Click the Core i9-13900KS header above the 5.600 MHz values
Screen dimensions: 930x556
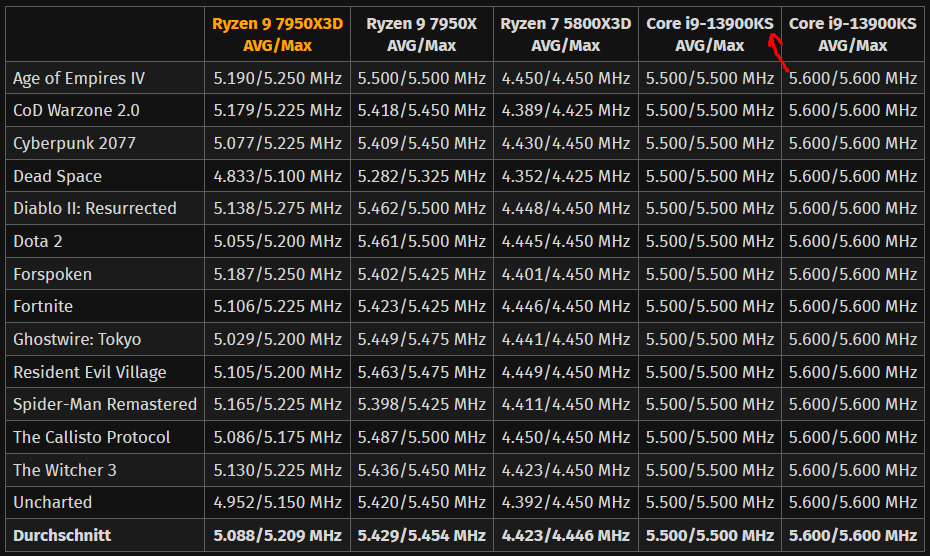tap(852, 34)
